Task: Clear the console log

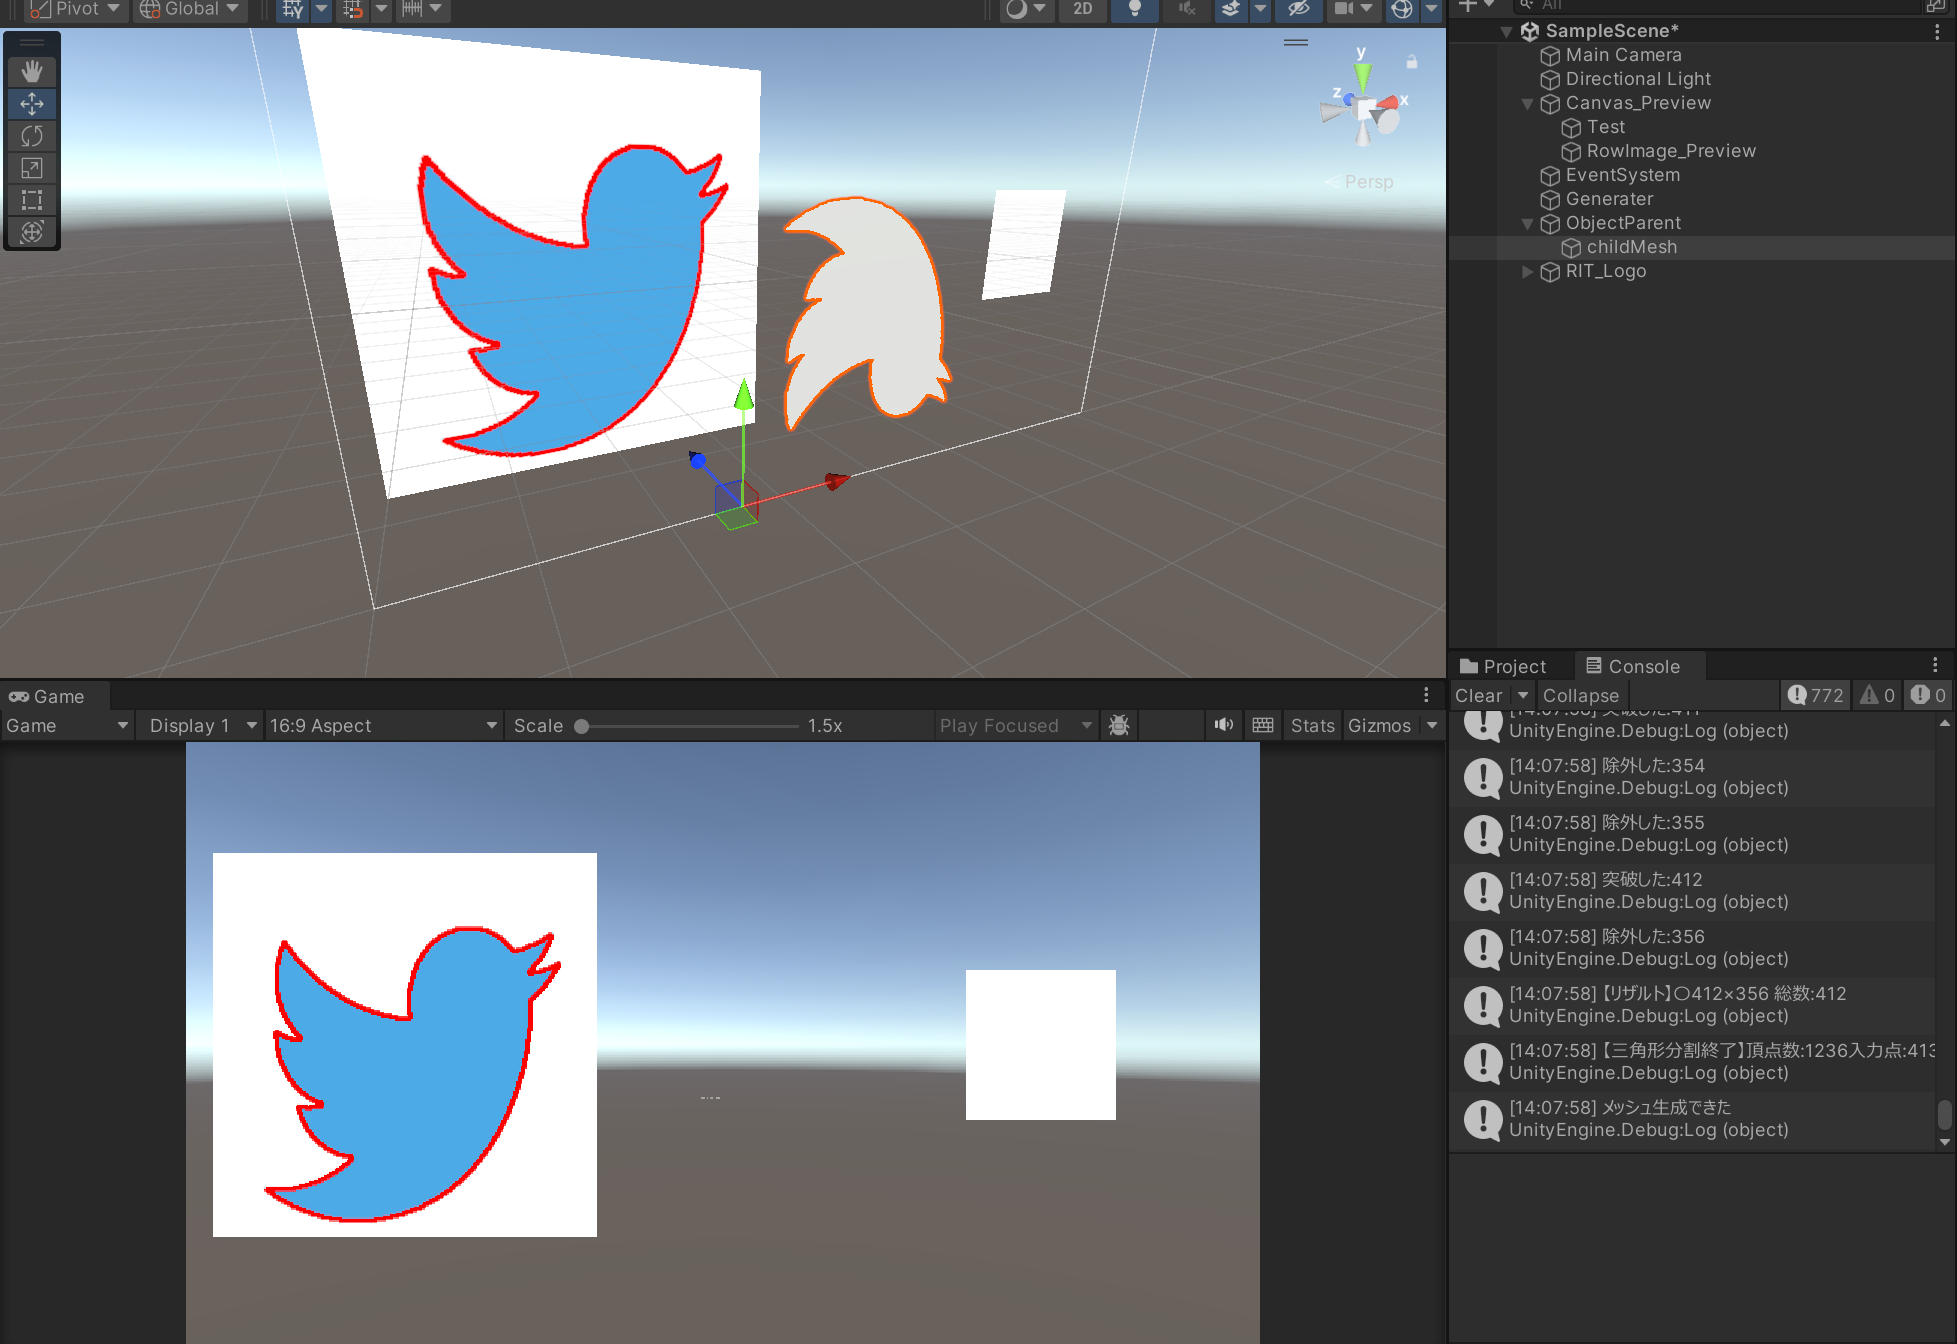Action: pos(1478,695)
